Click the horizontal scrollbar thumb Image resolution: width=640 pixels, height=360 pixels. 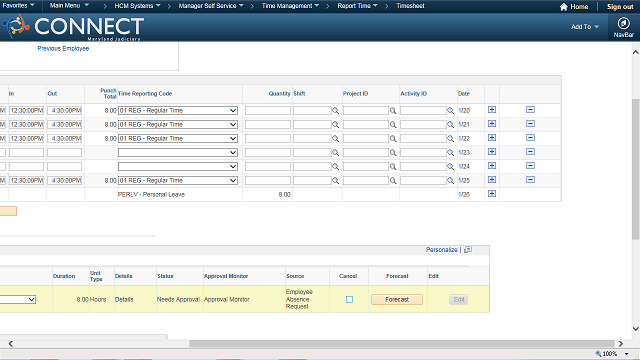coord(402,344)
